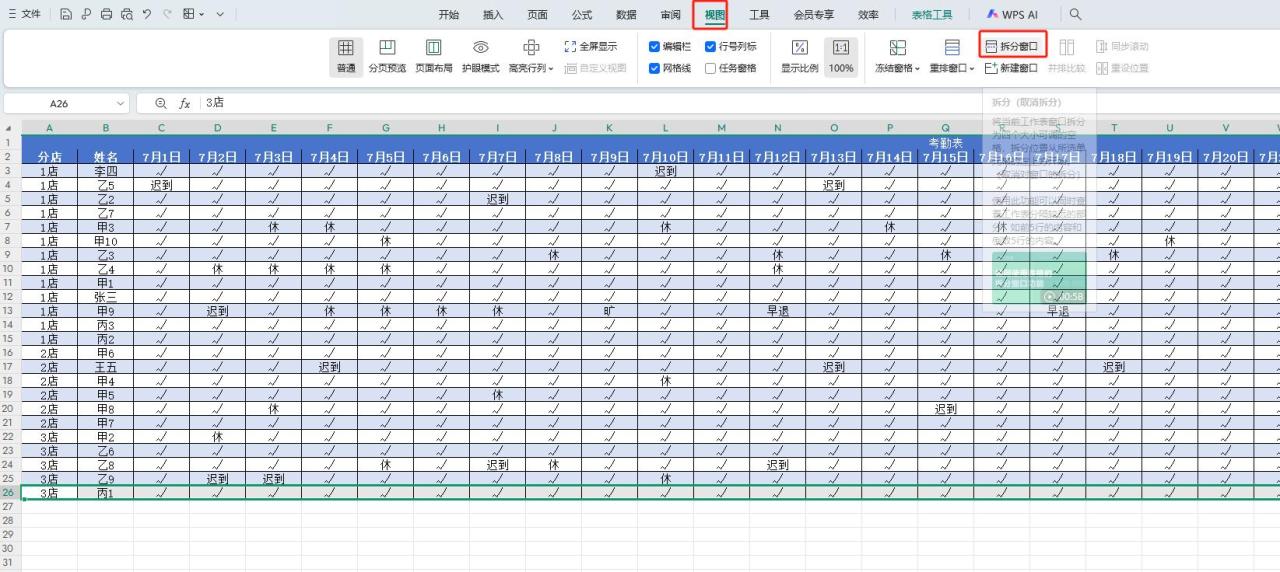Open 分页预览 page break preview
Image resolution: width=1280 pixels, height=572 pixels.
(387, 57)
